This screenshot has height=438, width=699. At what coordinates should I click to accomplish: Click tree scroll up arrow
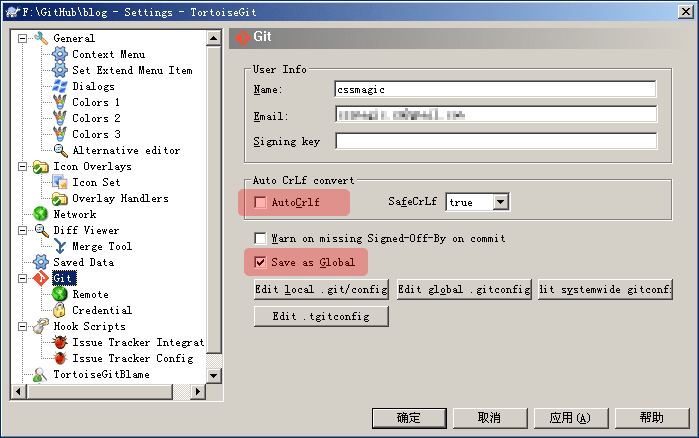[214, 38]
